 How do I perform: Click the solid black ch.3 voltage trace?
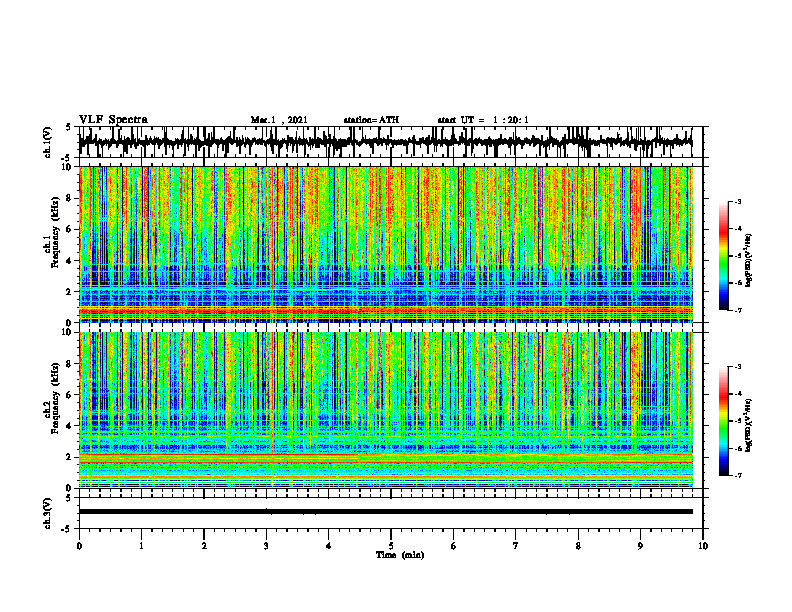[x=386, y=512]
